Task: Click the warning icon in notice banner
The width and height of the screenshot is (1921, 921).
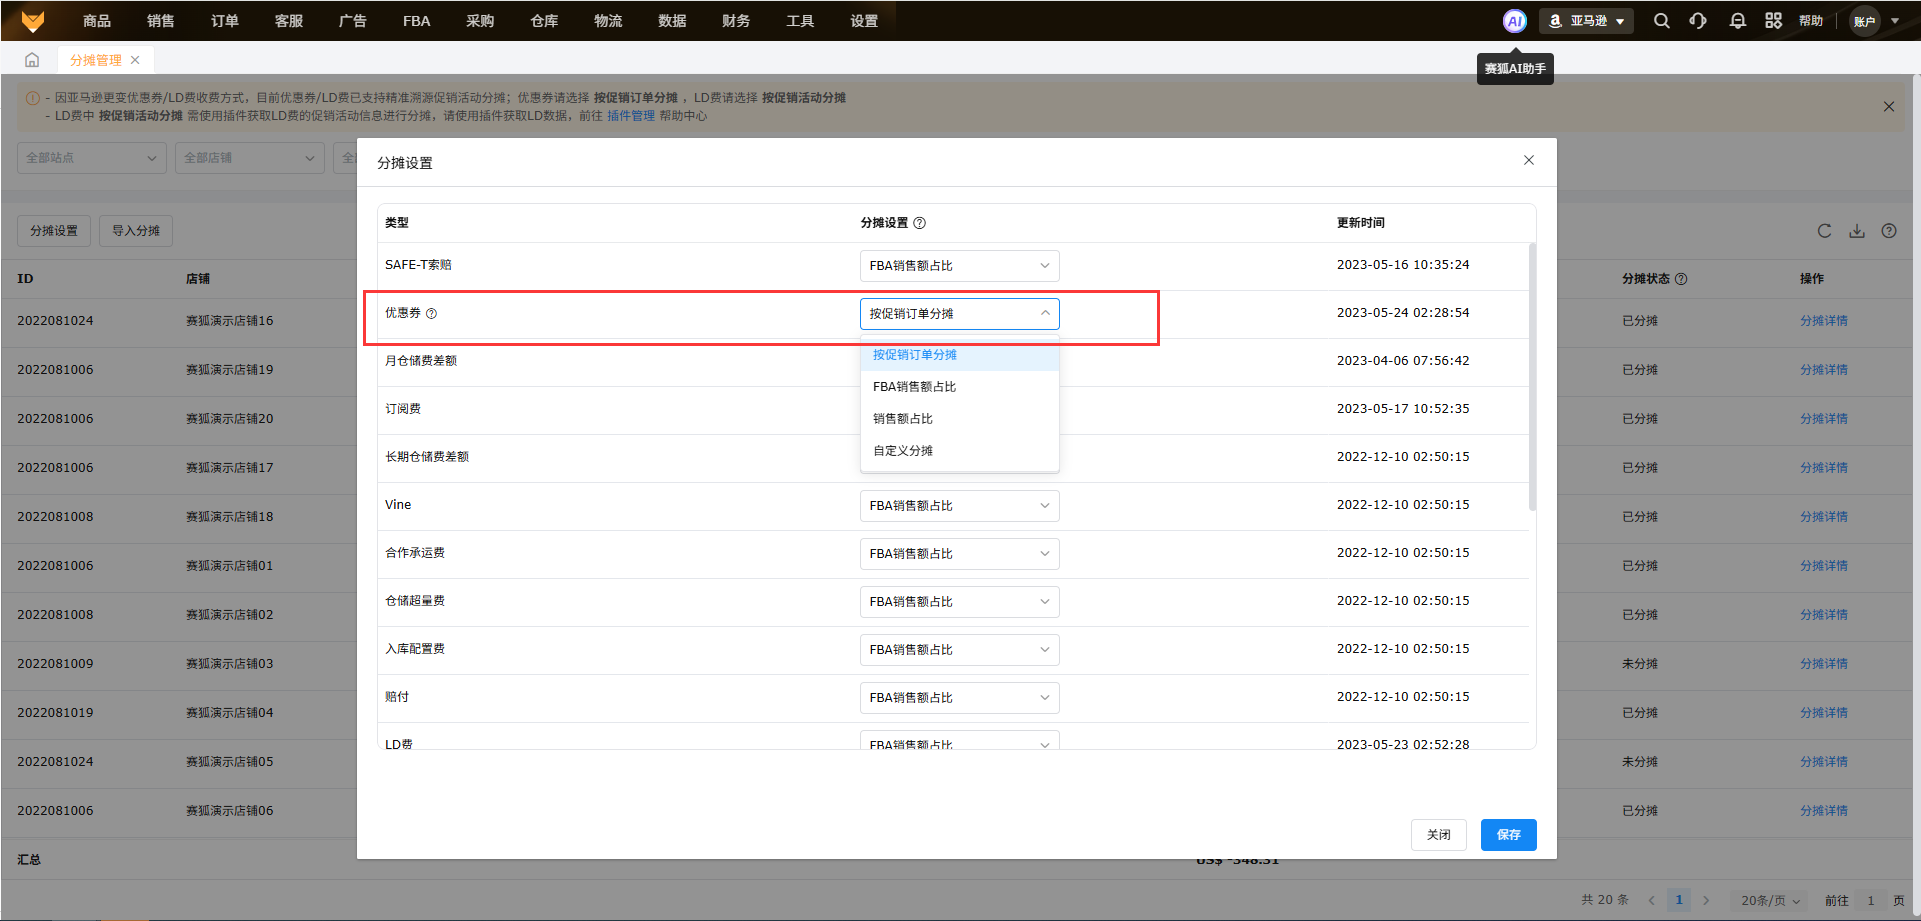Action: pos(33,98)
